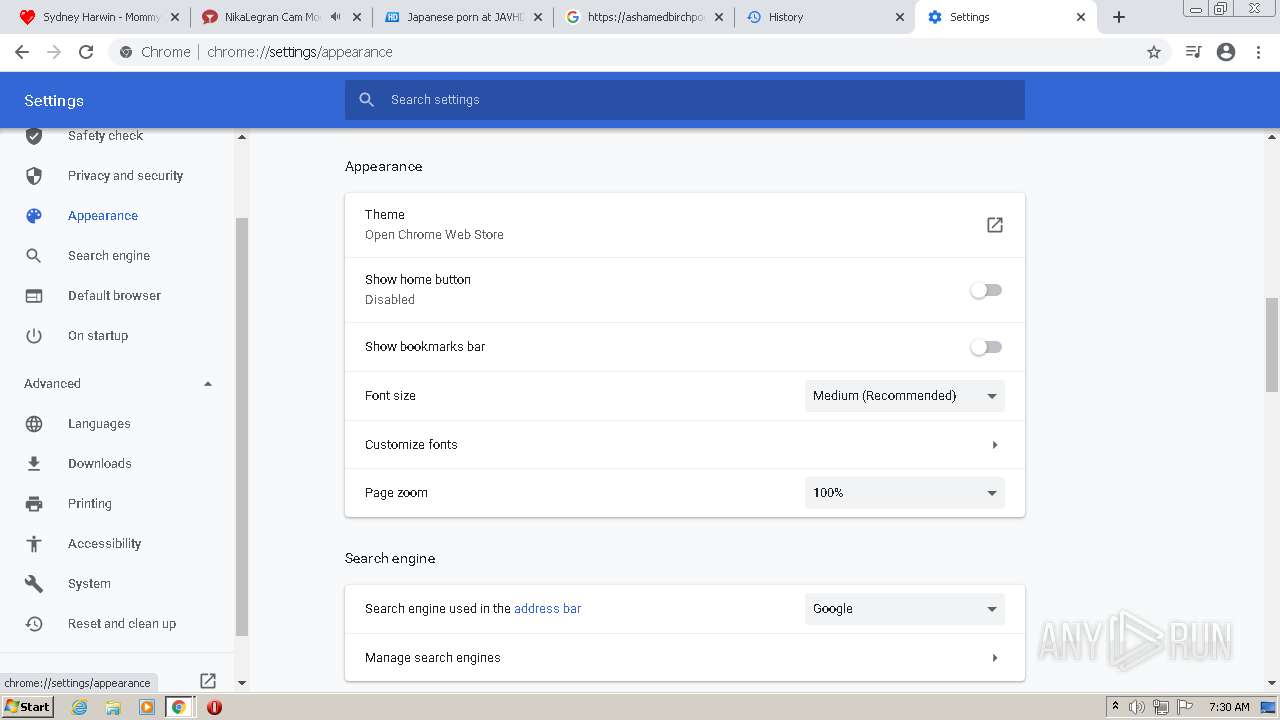
Task: Click the taskbar clock showing 7:30 AM
Action: (1229, 707)
